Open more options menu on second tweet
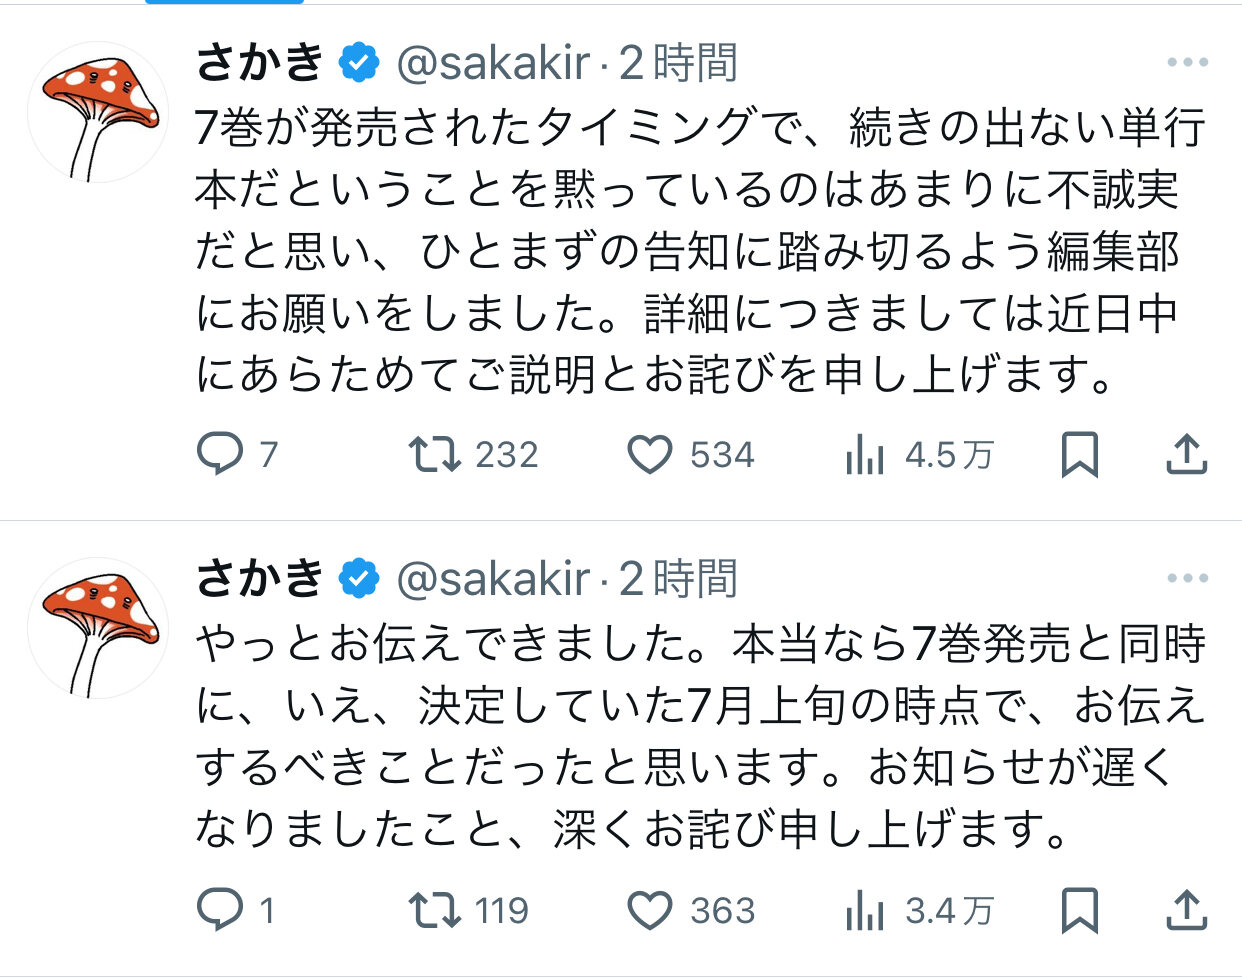This screenshot has height=978, width=1242. point(1187,579)
